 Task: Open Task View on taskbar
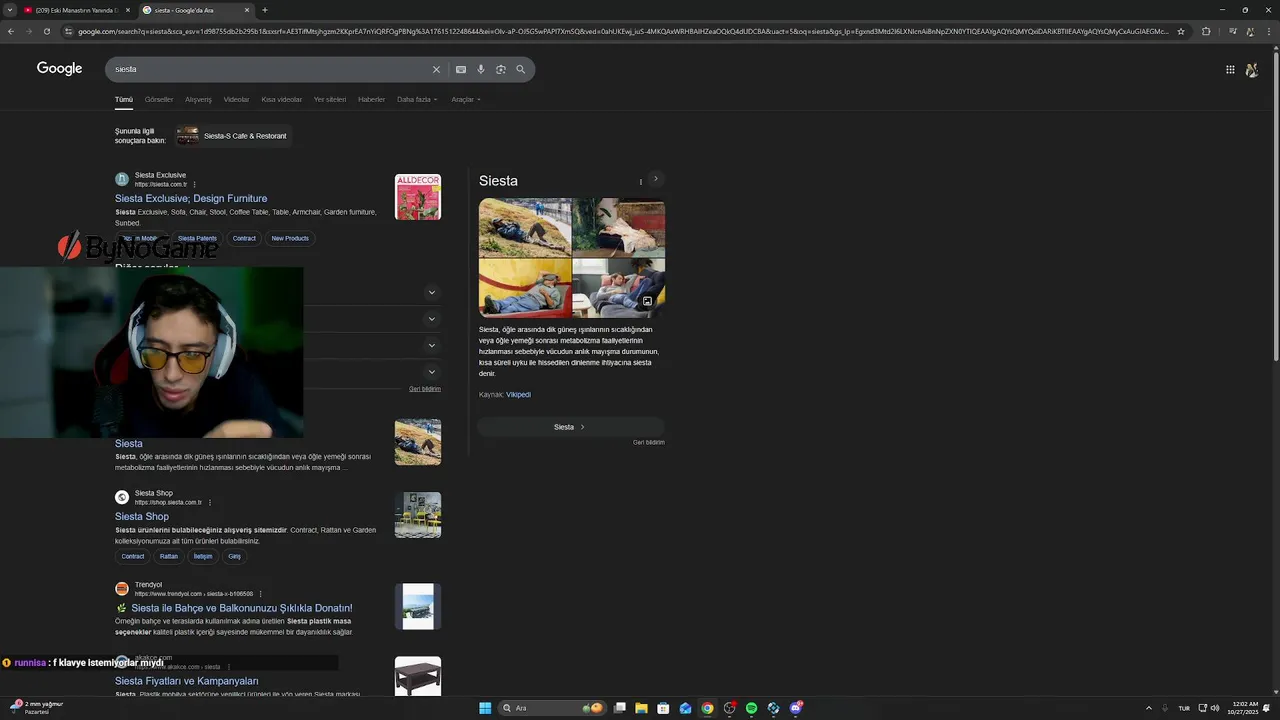click(x=620, y=708)
